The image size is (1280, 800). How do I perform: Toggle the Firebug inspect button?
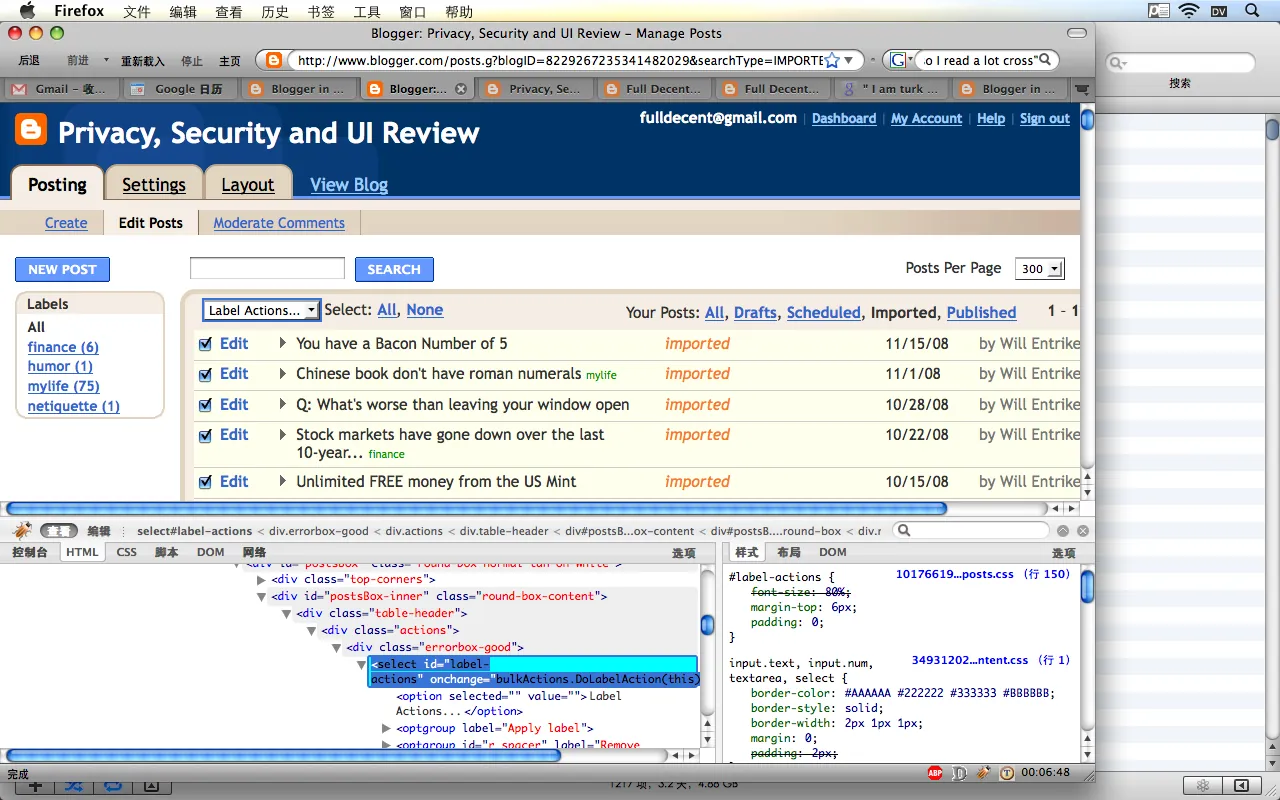[x=59, y=531]
